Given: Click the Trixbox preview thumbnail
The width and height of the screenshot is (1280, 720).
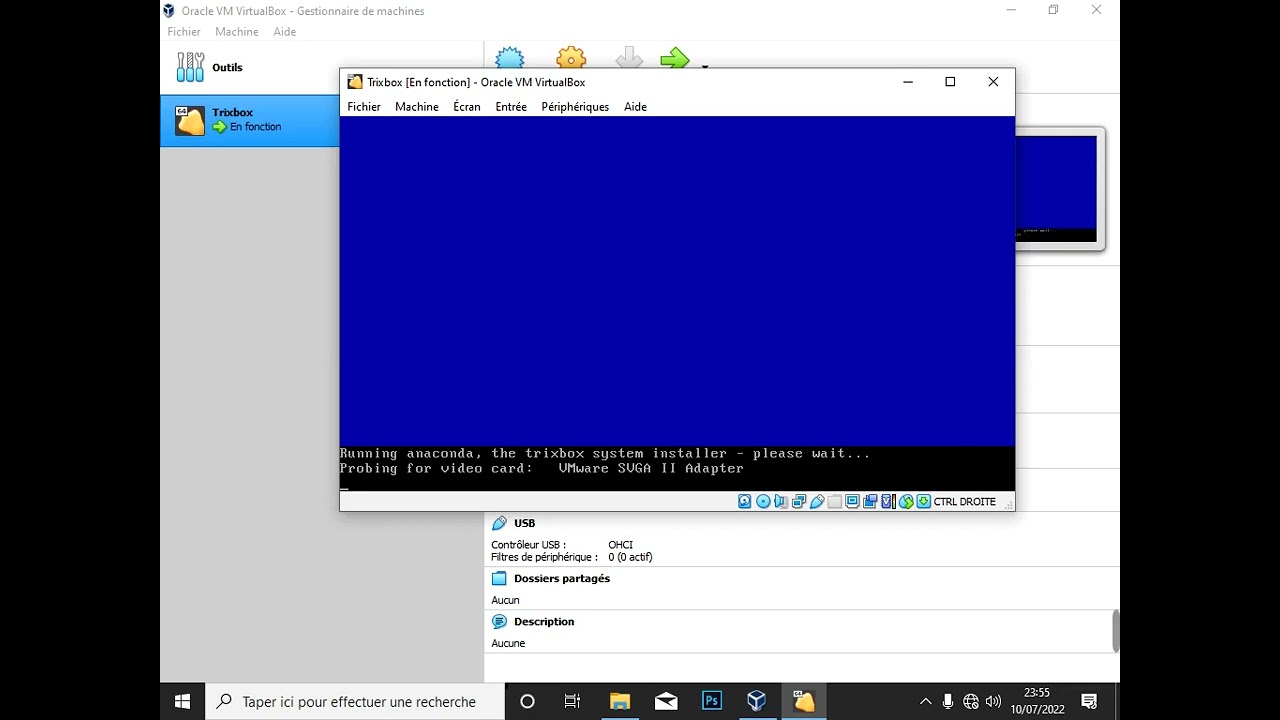Looking at the screenshot, I should (1057, 188).
